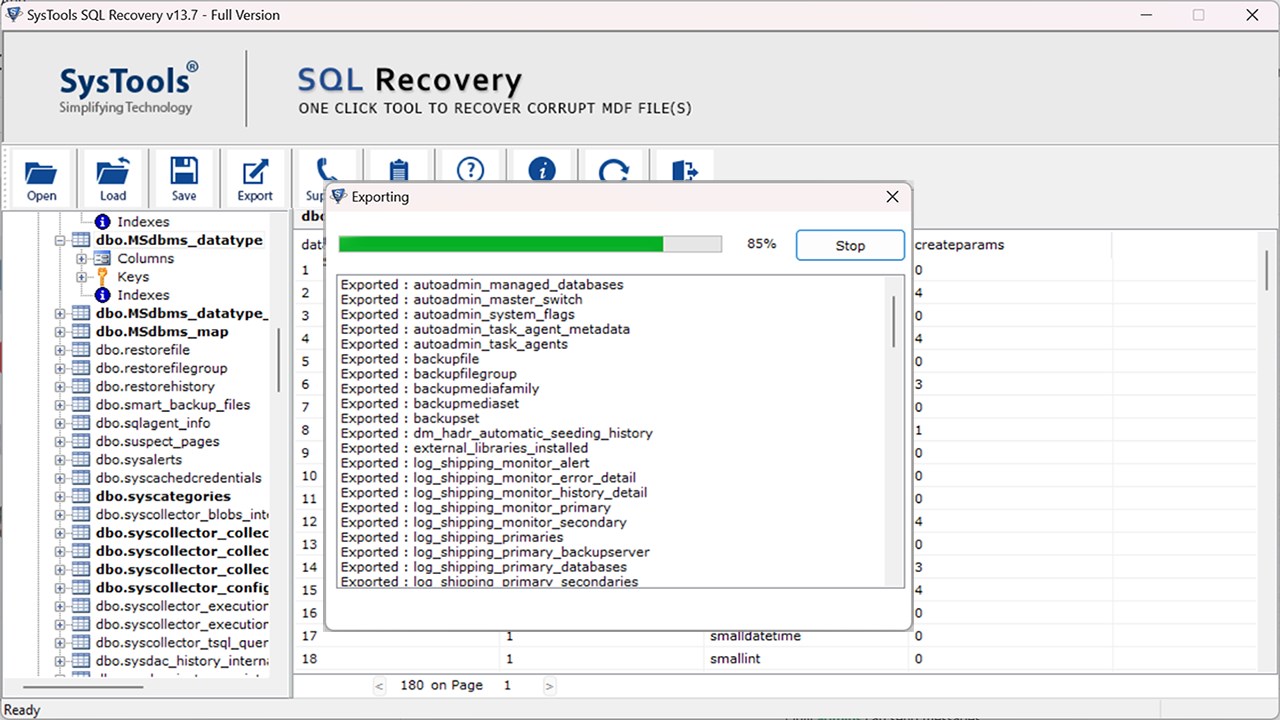
Task: Click the Save toolbar icon
Action: tap(184, 179)
